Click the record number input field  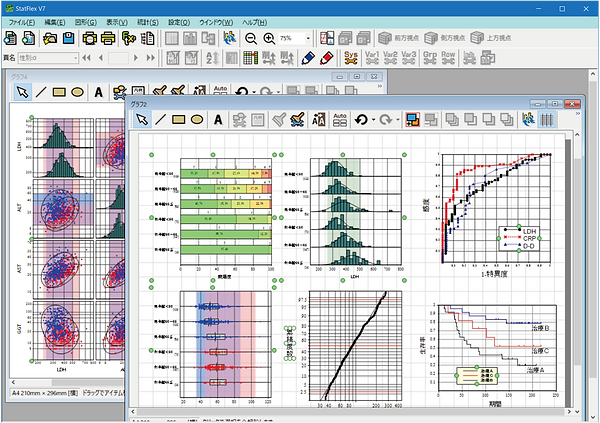(x=118, y=58)
